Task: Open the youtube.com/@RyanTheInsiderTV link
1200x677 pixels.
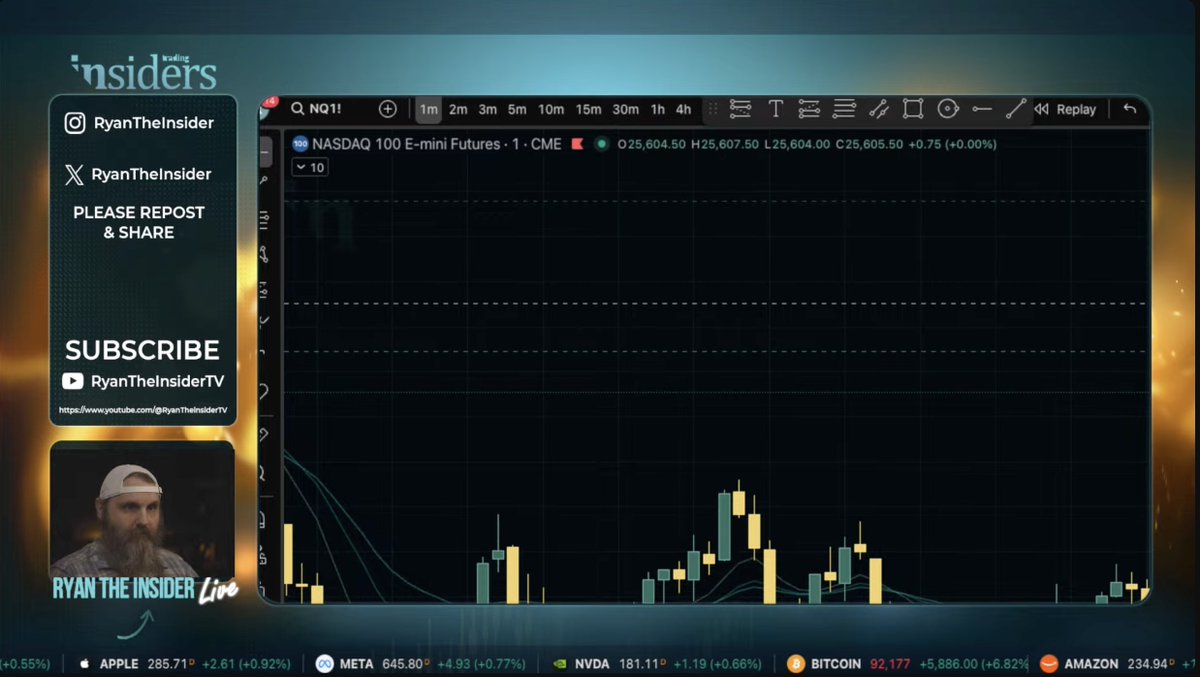Action: [143, 410]
